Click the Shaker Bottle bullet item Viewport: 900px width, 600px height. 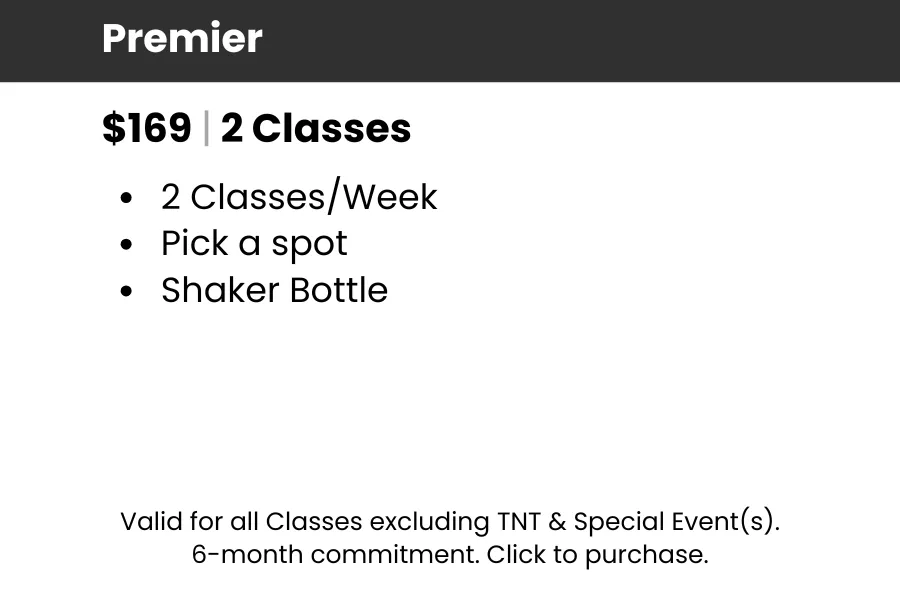point(274,290)
